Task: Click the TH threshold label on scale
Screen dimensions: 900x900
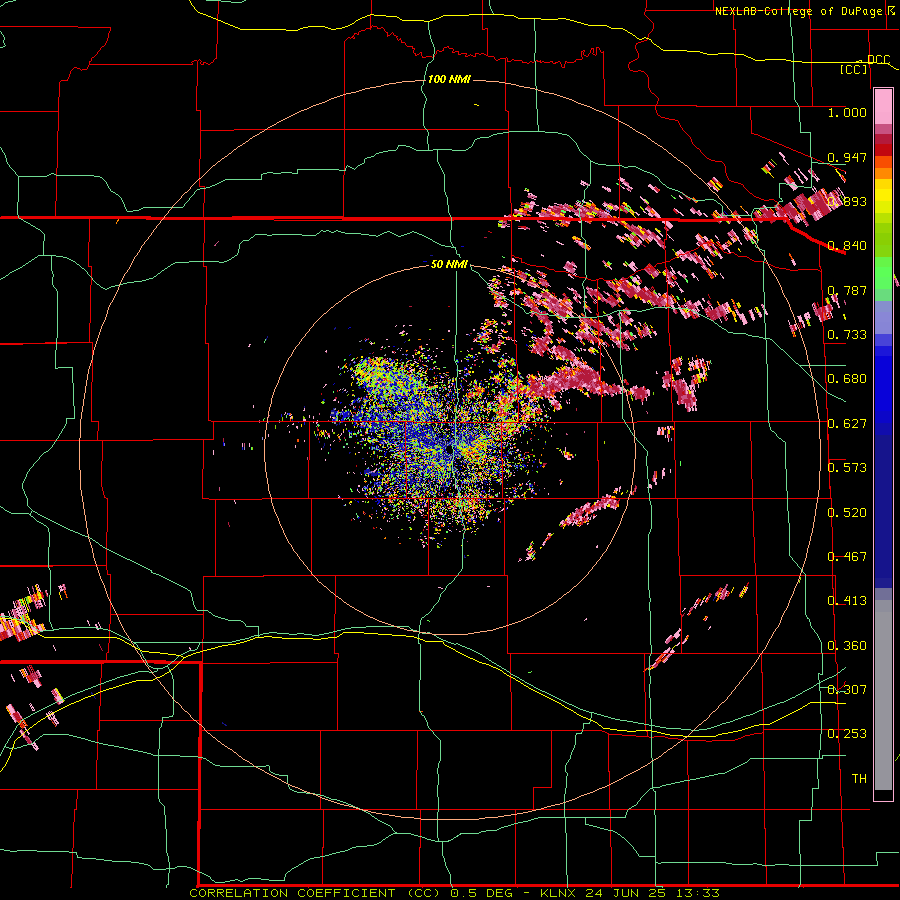Action: tap(859, 779)
